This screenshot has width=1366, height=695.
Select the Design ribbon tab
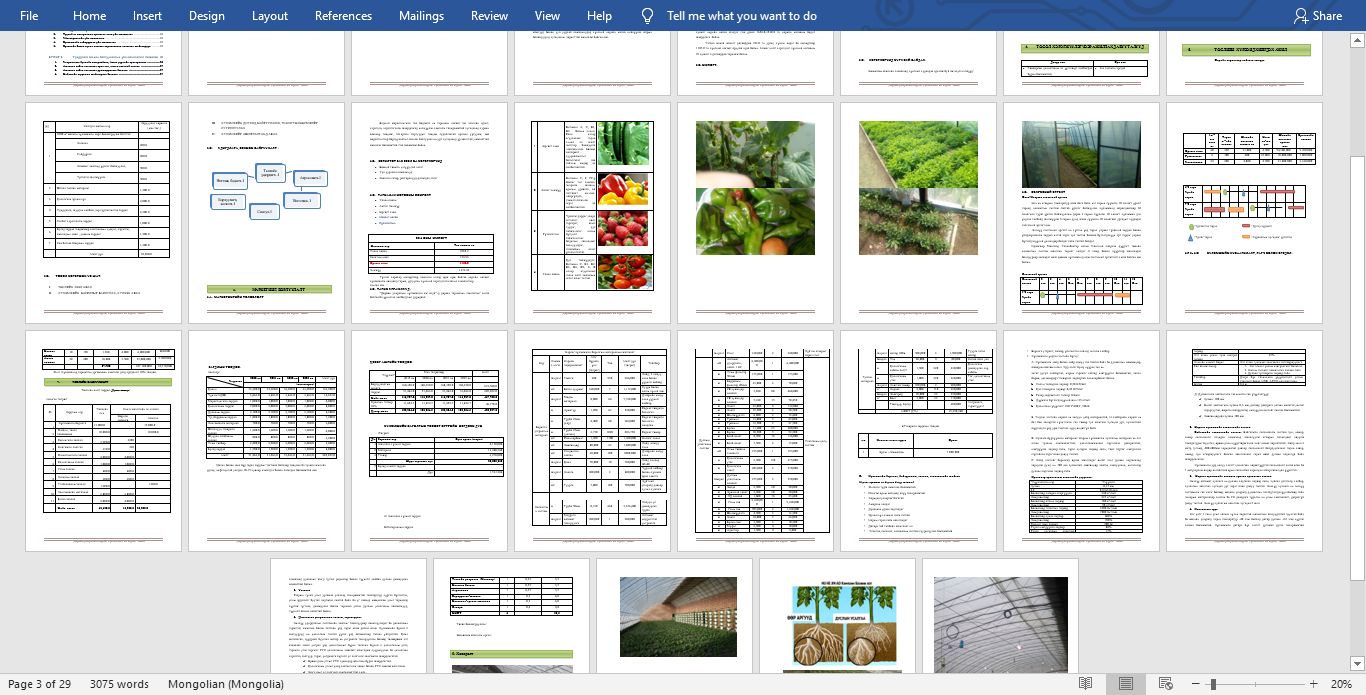pyautogui.click(x=207, y=16)
